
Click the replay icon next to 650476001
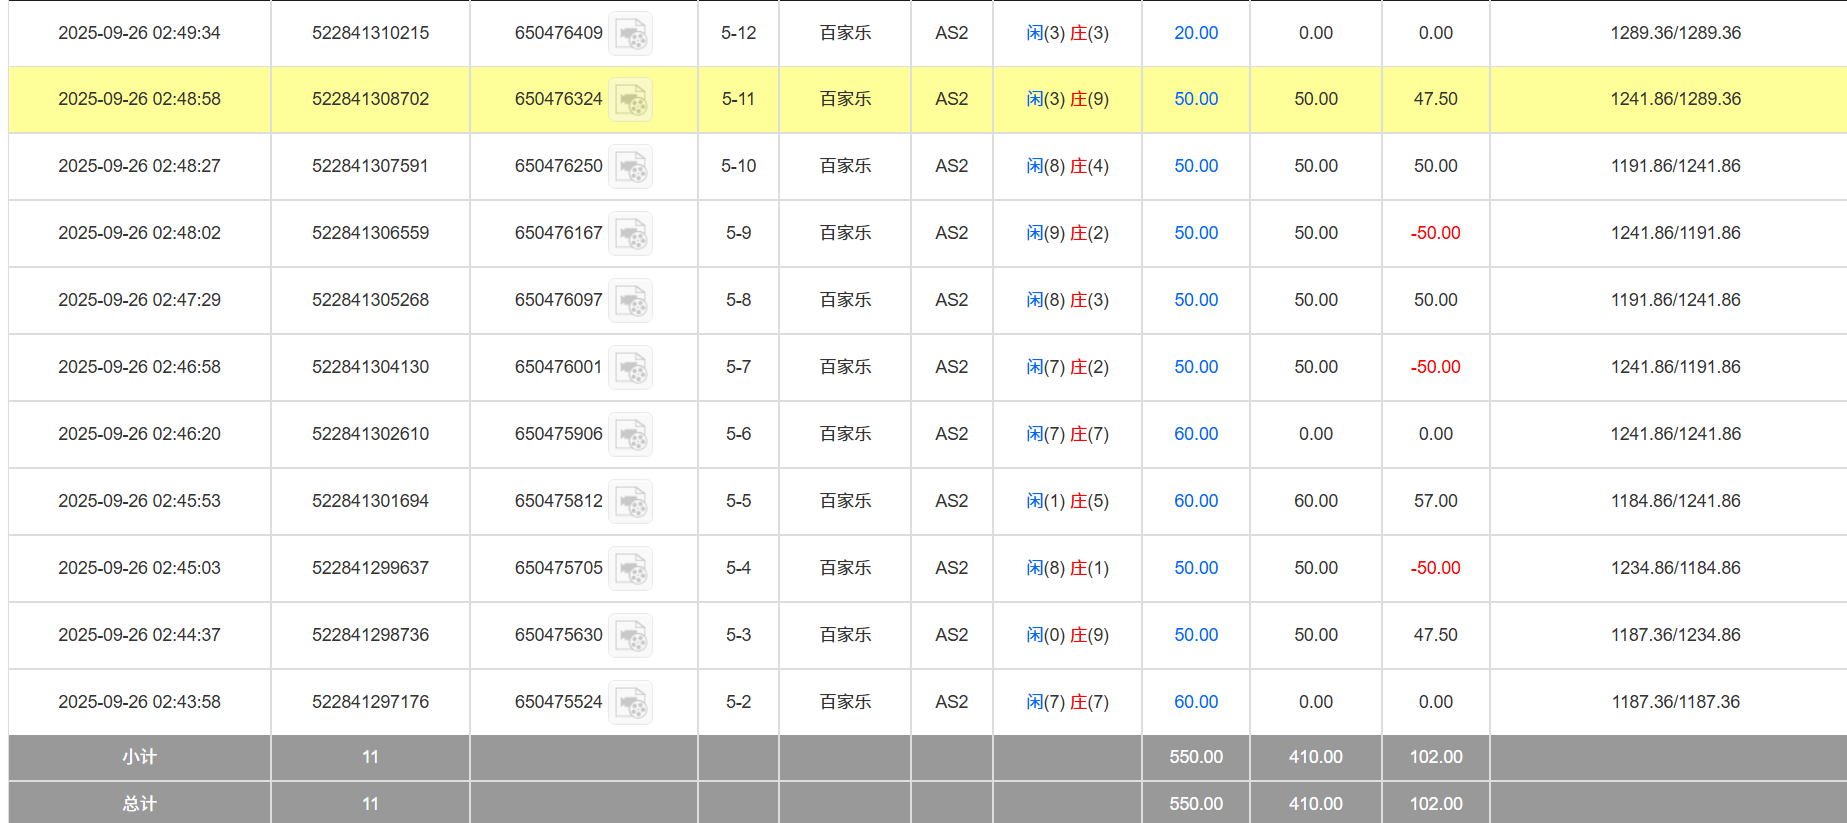631,368
